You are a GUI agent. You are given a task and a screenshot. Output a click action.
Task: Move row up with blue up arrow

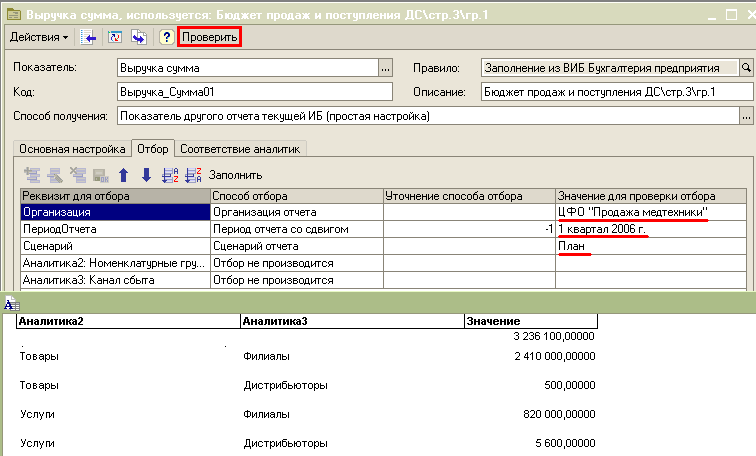(124, 175)
